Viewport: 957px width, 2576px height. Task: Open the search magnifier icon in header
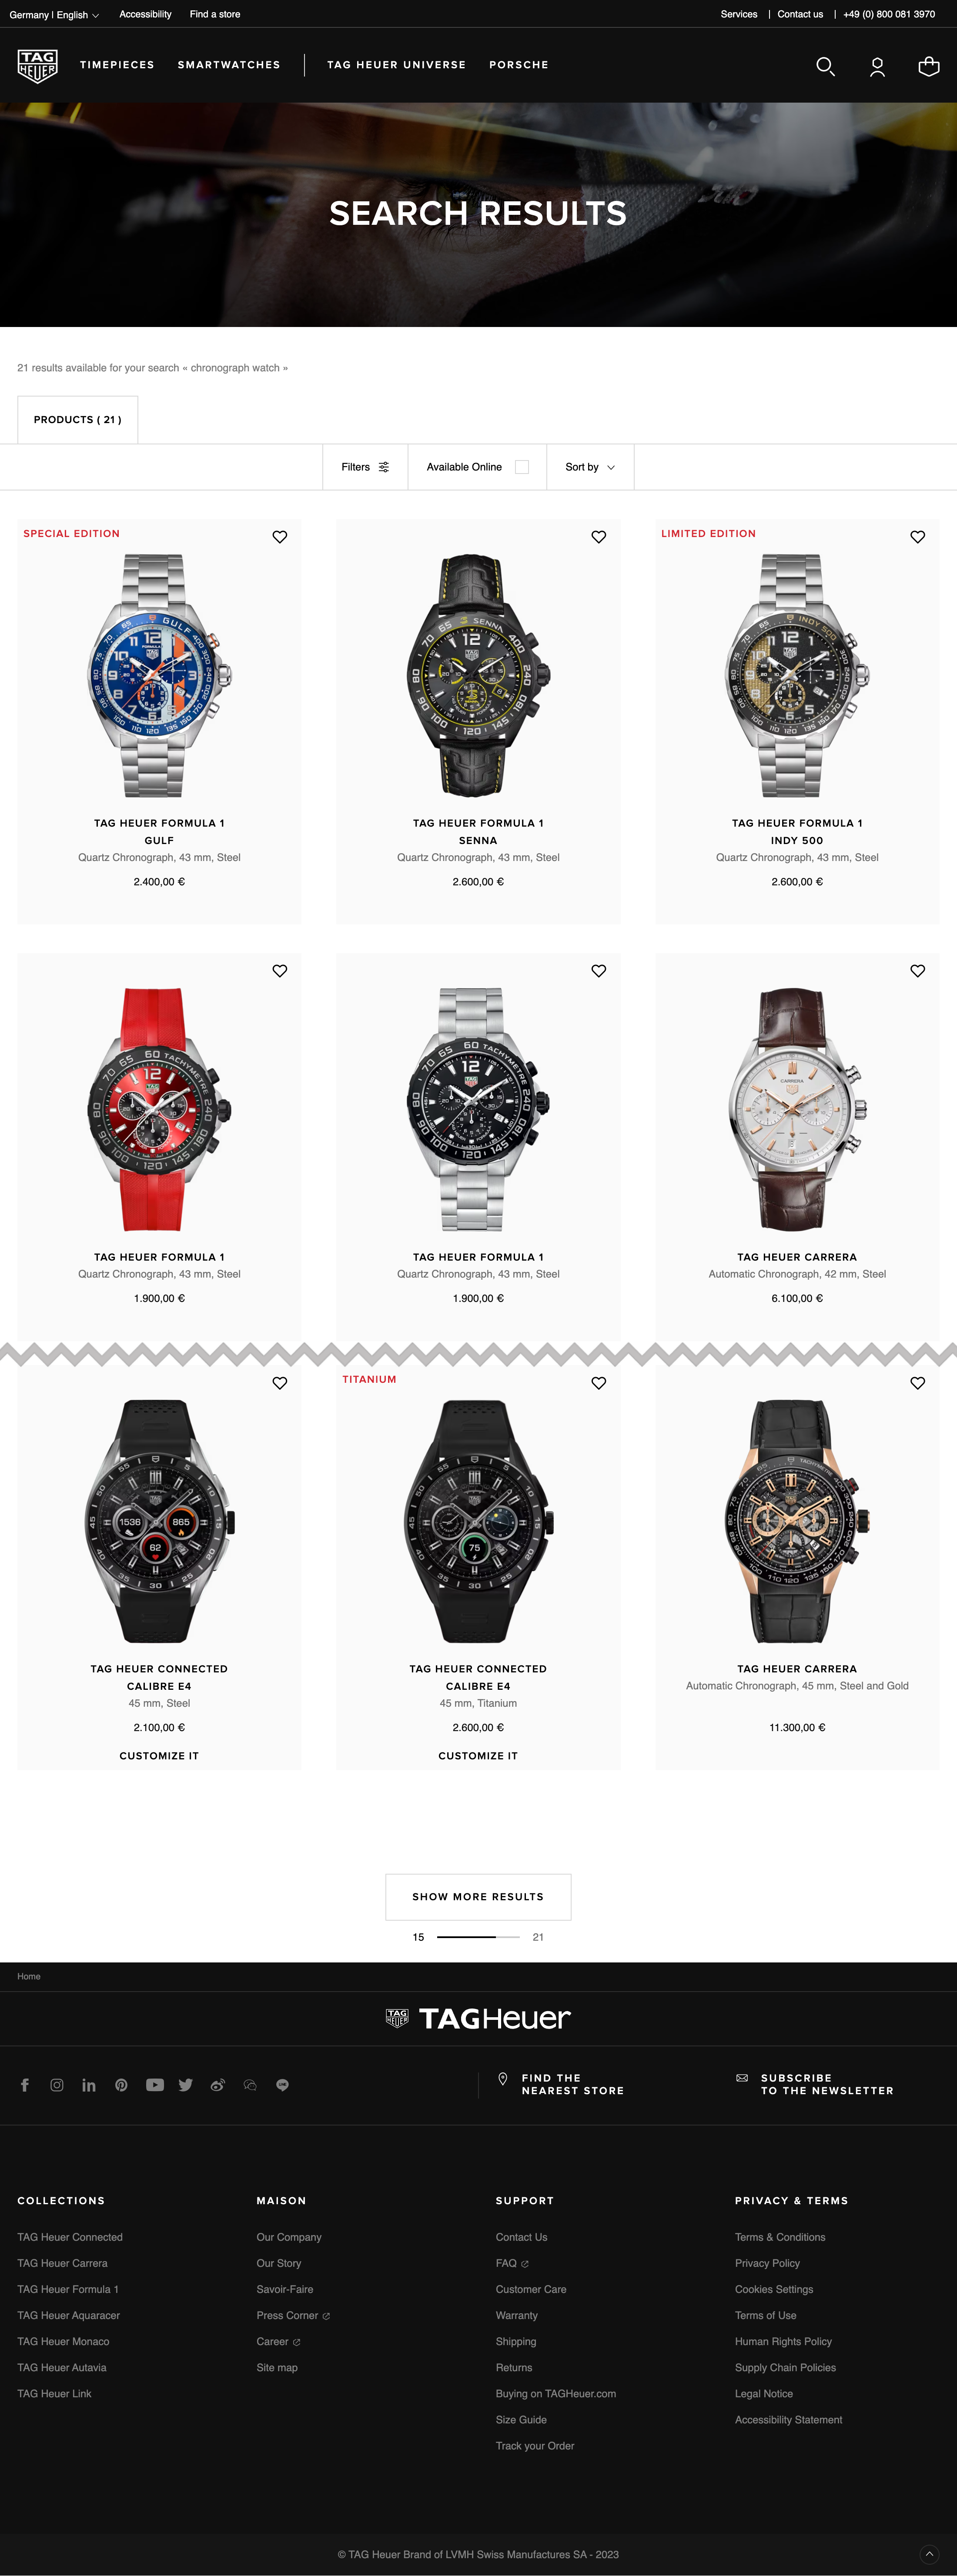(x=825, y=66)
